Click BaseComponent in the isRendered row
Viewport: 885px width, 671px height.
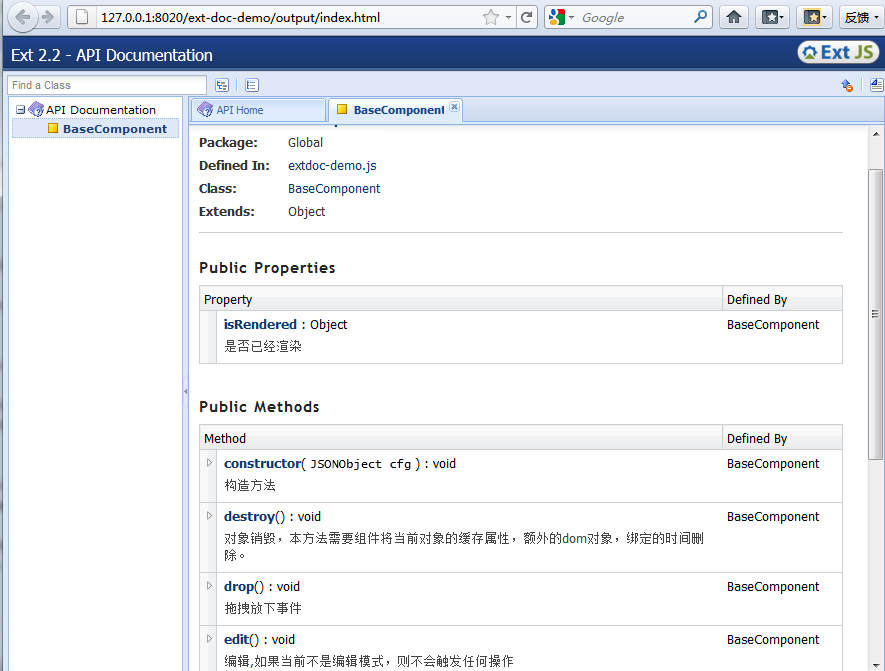coord(773,324)
